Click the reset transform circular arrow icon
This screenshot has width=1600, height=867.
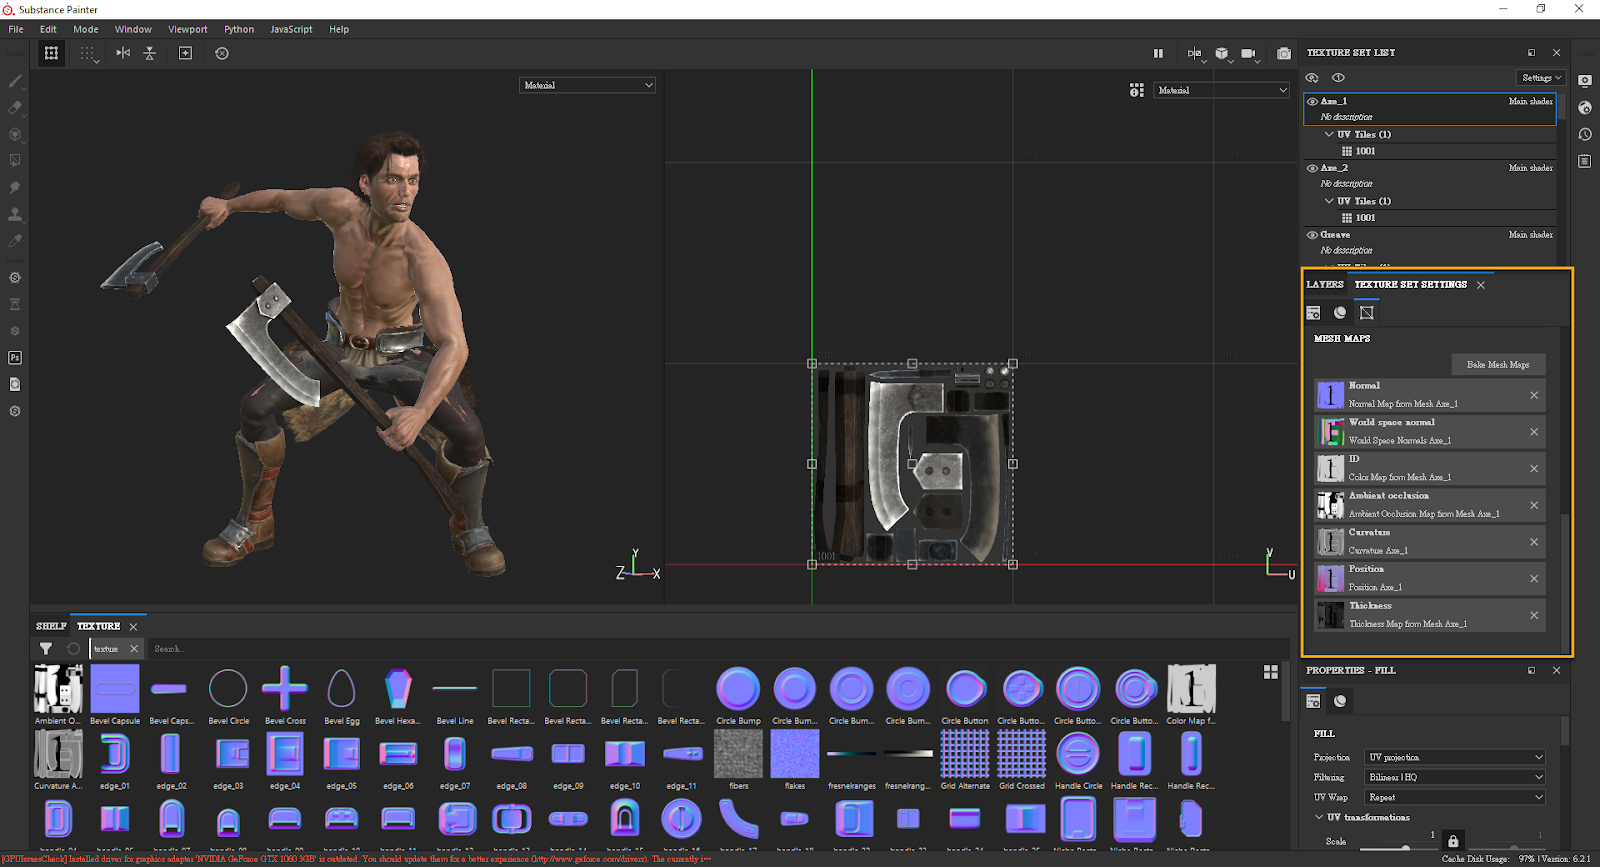click(222, 53)
